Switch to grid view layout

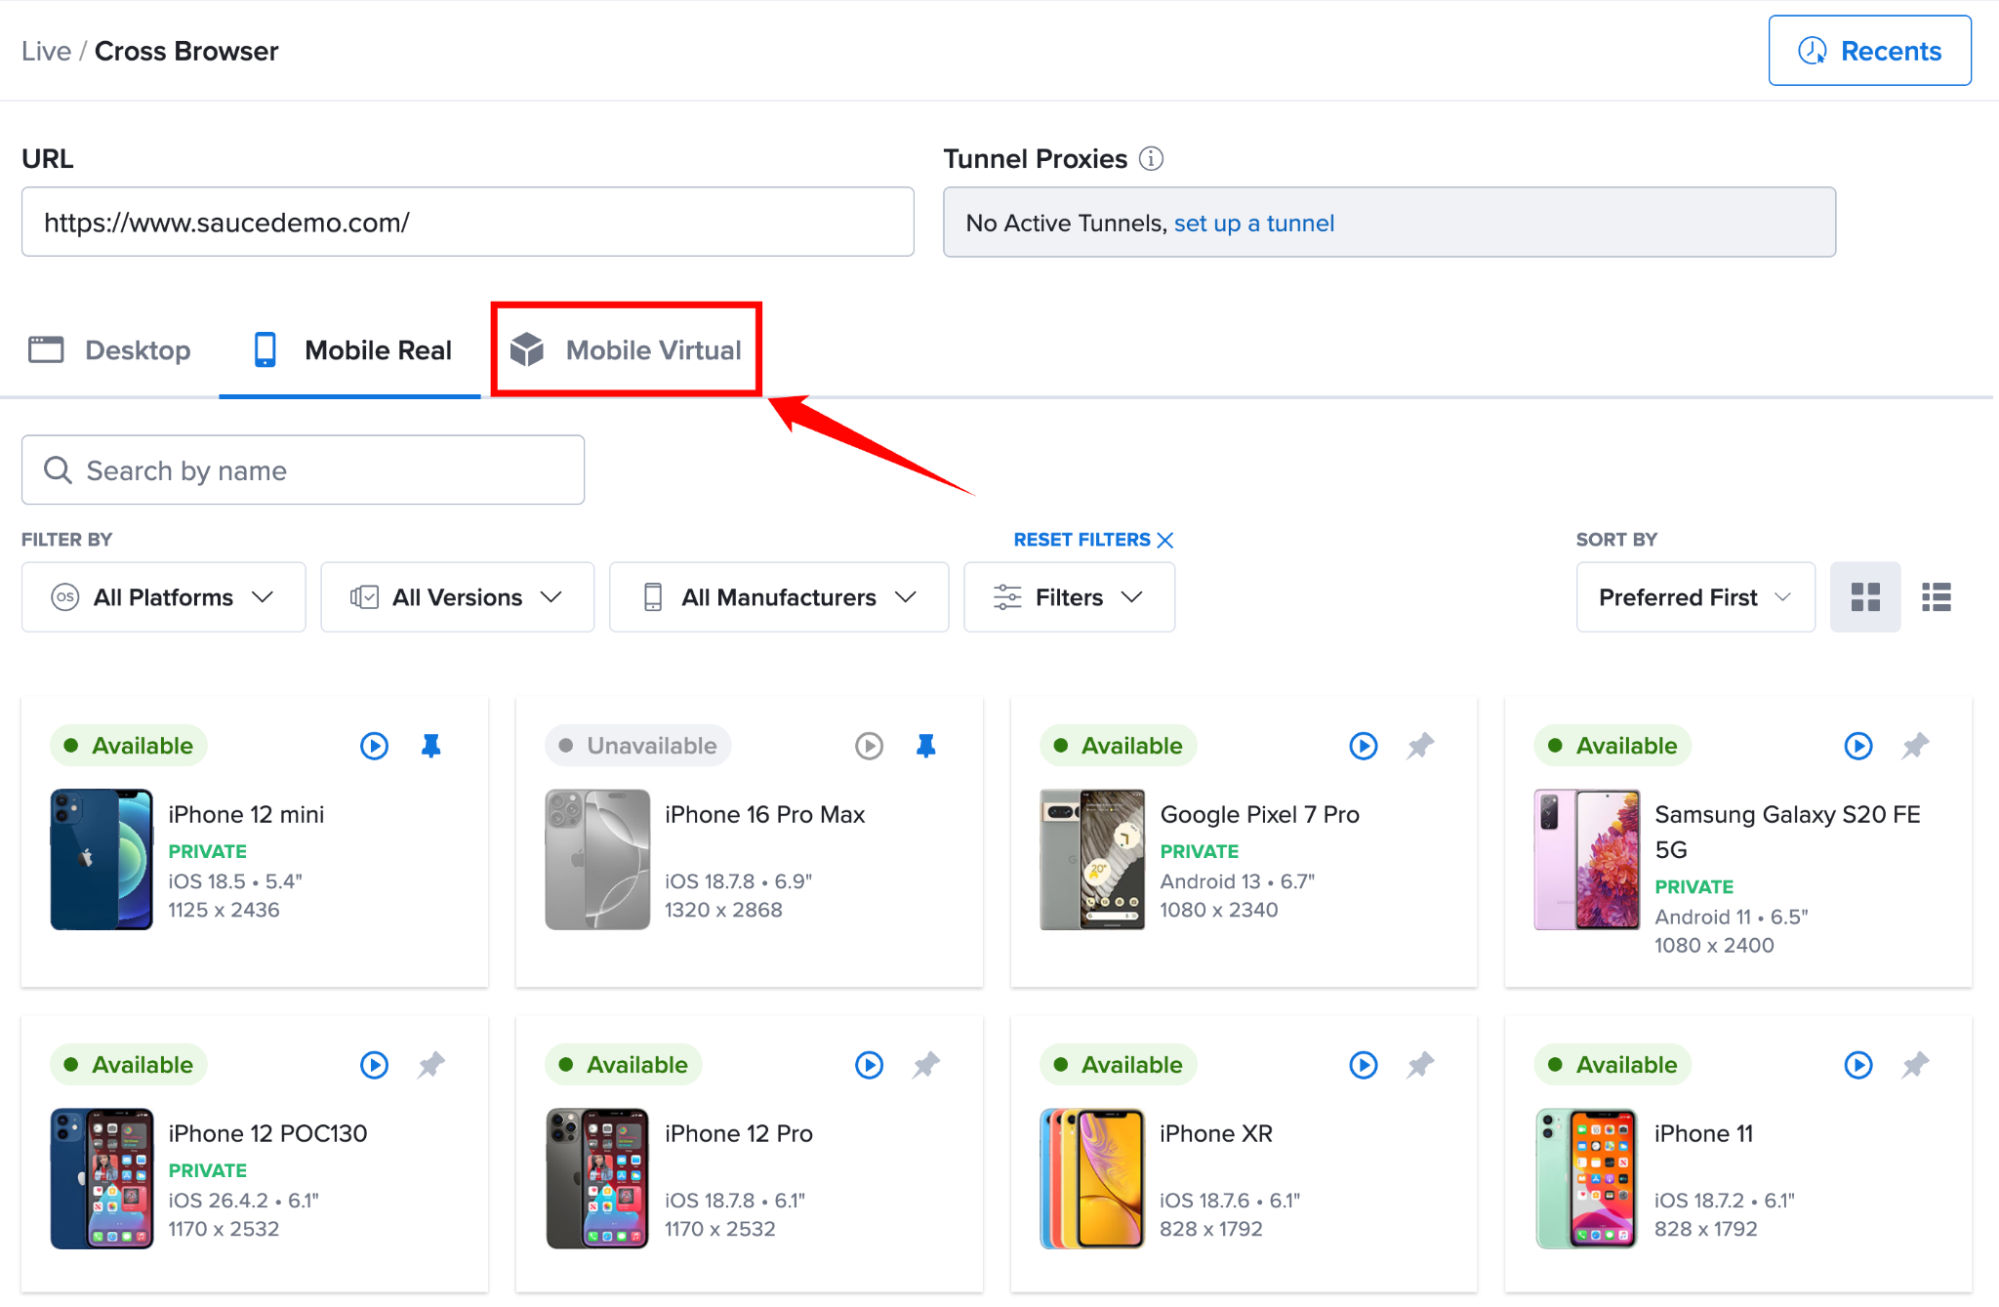1865,597
